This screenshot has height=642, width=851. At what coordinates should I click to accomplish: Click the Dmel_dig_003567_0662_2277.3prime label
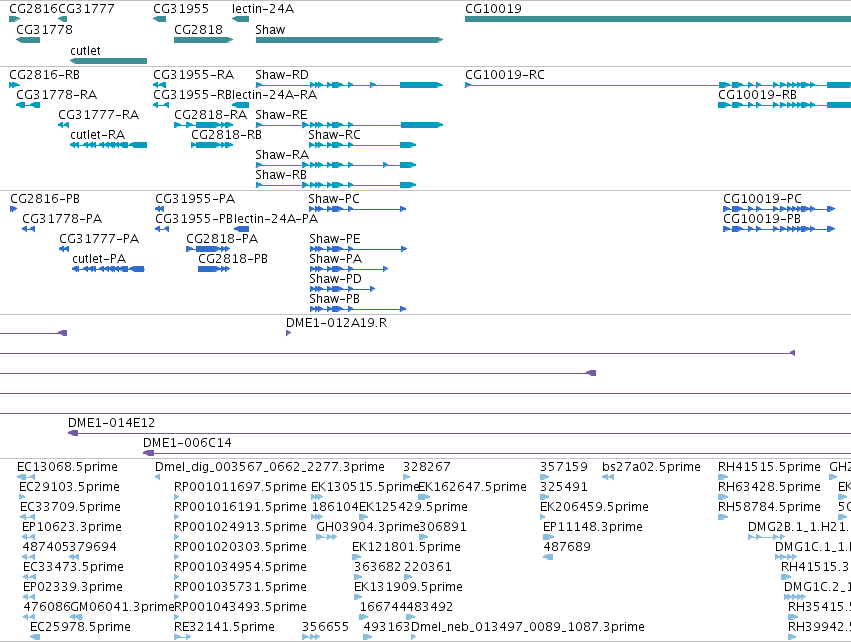(x=270, y=467)
